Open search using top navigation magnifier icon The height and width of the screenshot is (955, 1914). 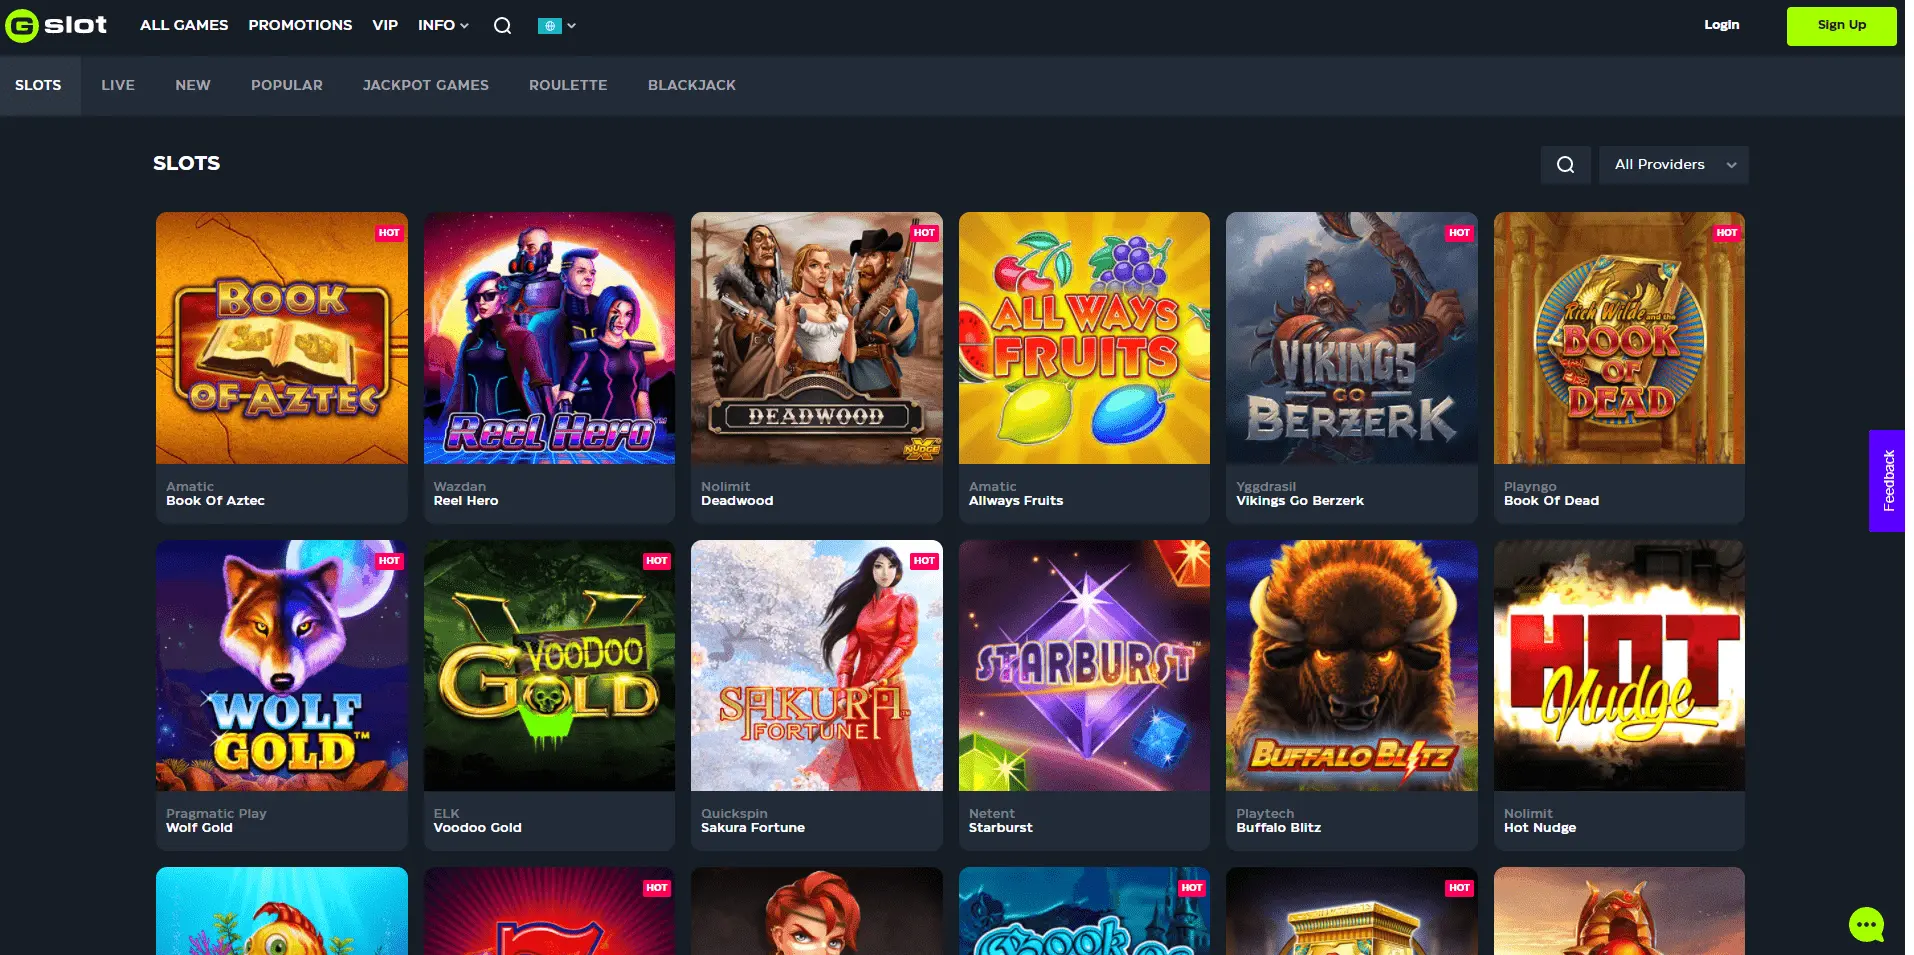(502, 26)
